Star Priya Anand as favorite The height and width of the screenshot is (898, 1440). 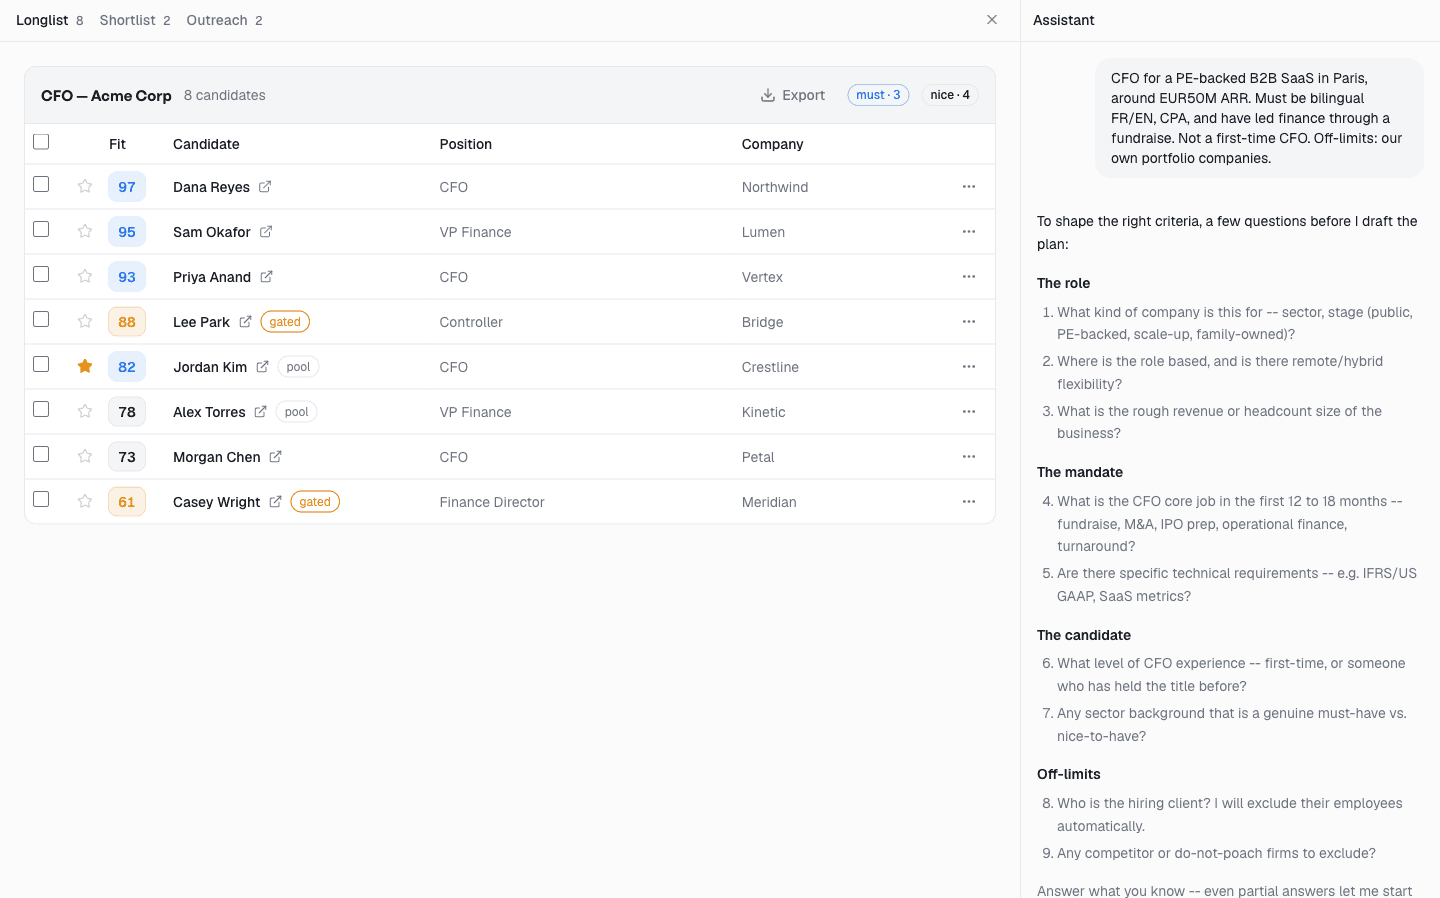(85, 276)
